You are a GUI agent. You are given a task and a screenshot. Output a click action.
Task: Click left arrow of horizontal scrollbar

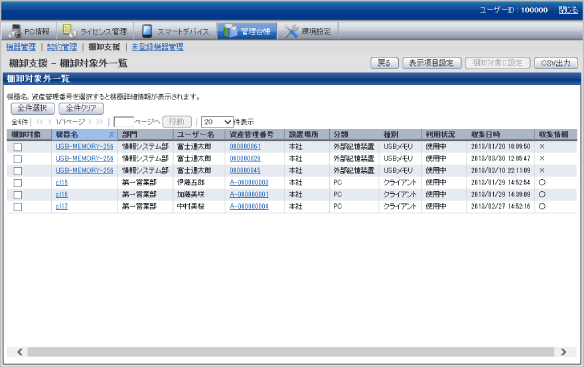point(20,352)
